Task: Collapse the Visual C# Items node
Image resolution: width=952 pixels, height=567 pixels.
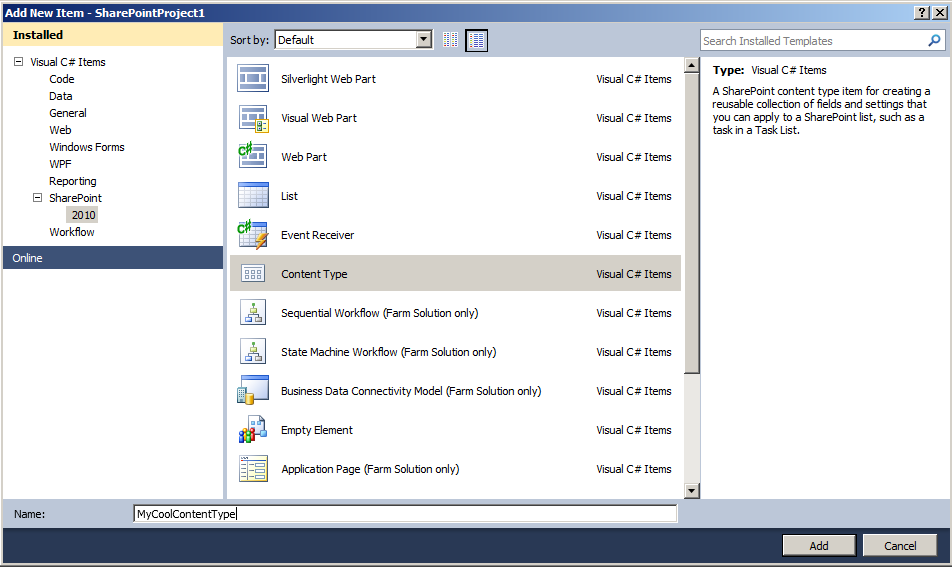Action: 18,61
